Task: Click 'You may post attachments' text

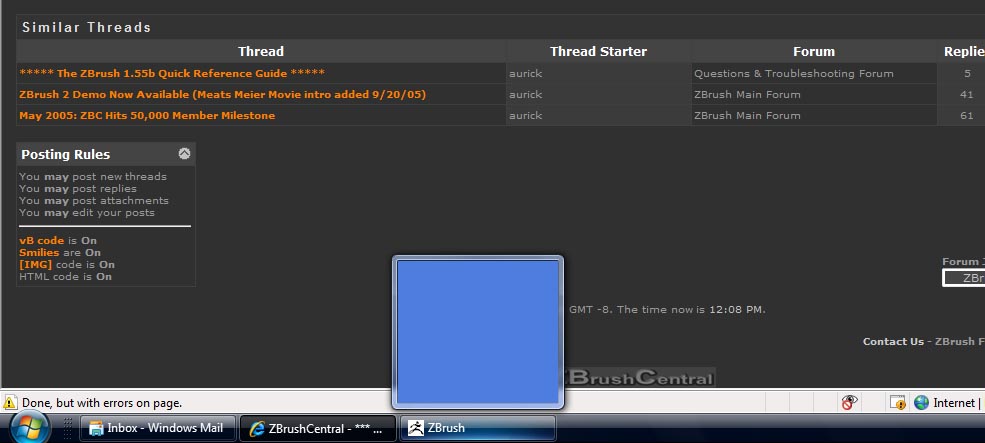Action: pyautogui.click(x=94, y=200)
